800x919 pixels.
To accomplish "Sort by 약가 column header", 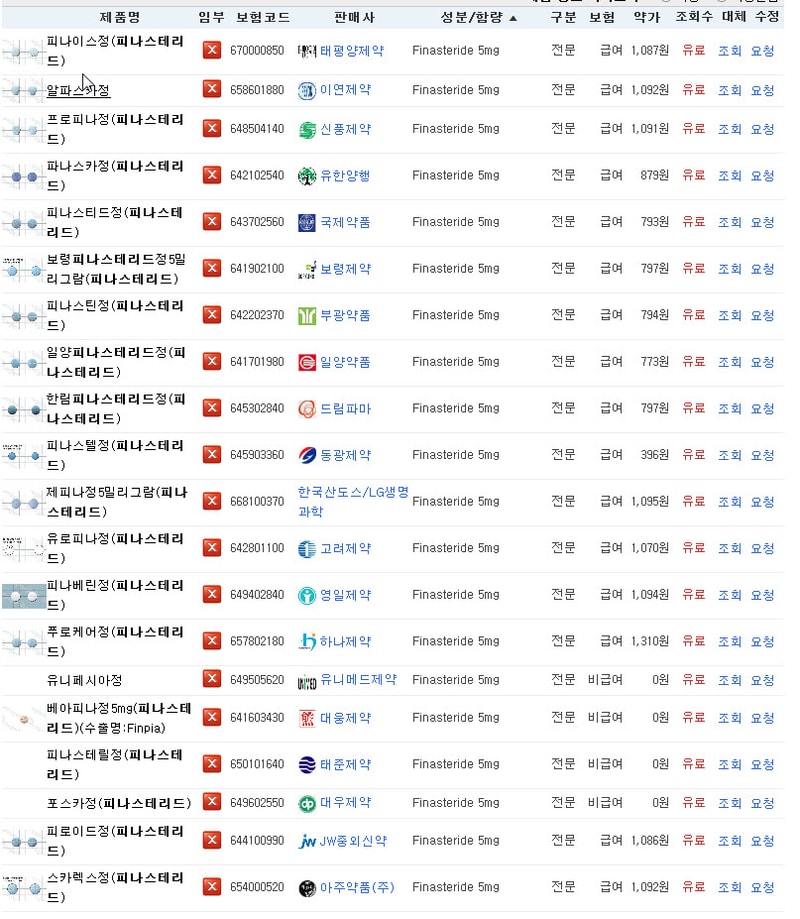I will pos(647,18).
